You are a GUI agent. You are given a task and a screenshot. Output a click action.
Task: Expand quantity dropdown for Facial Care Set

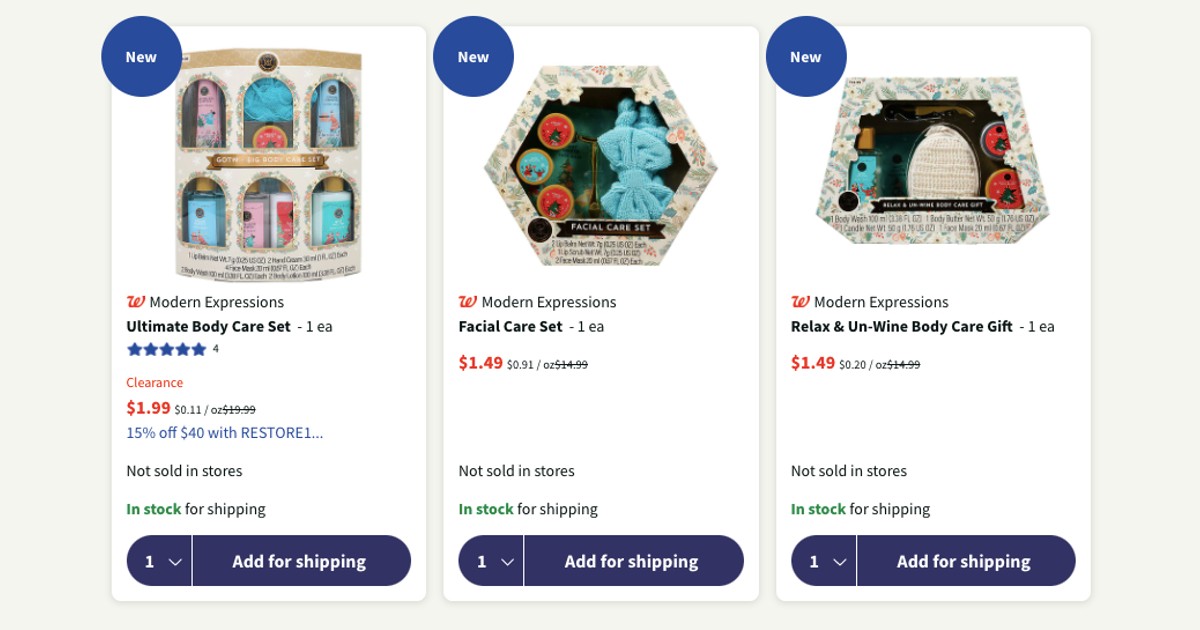pyautogui.click(x=491, y=561)
